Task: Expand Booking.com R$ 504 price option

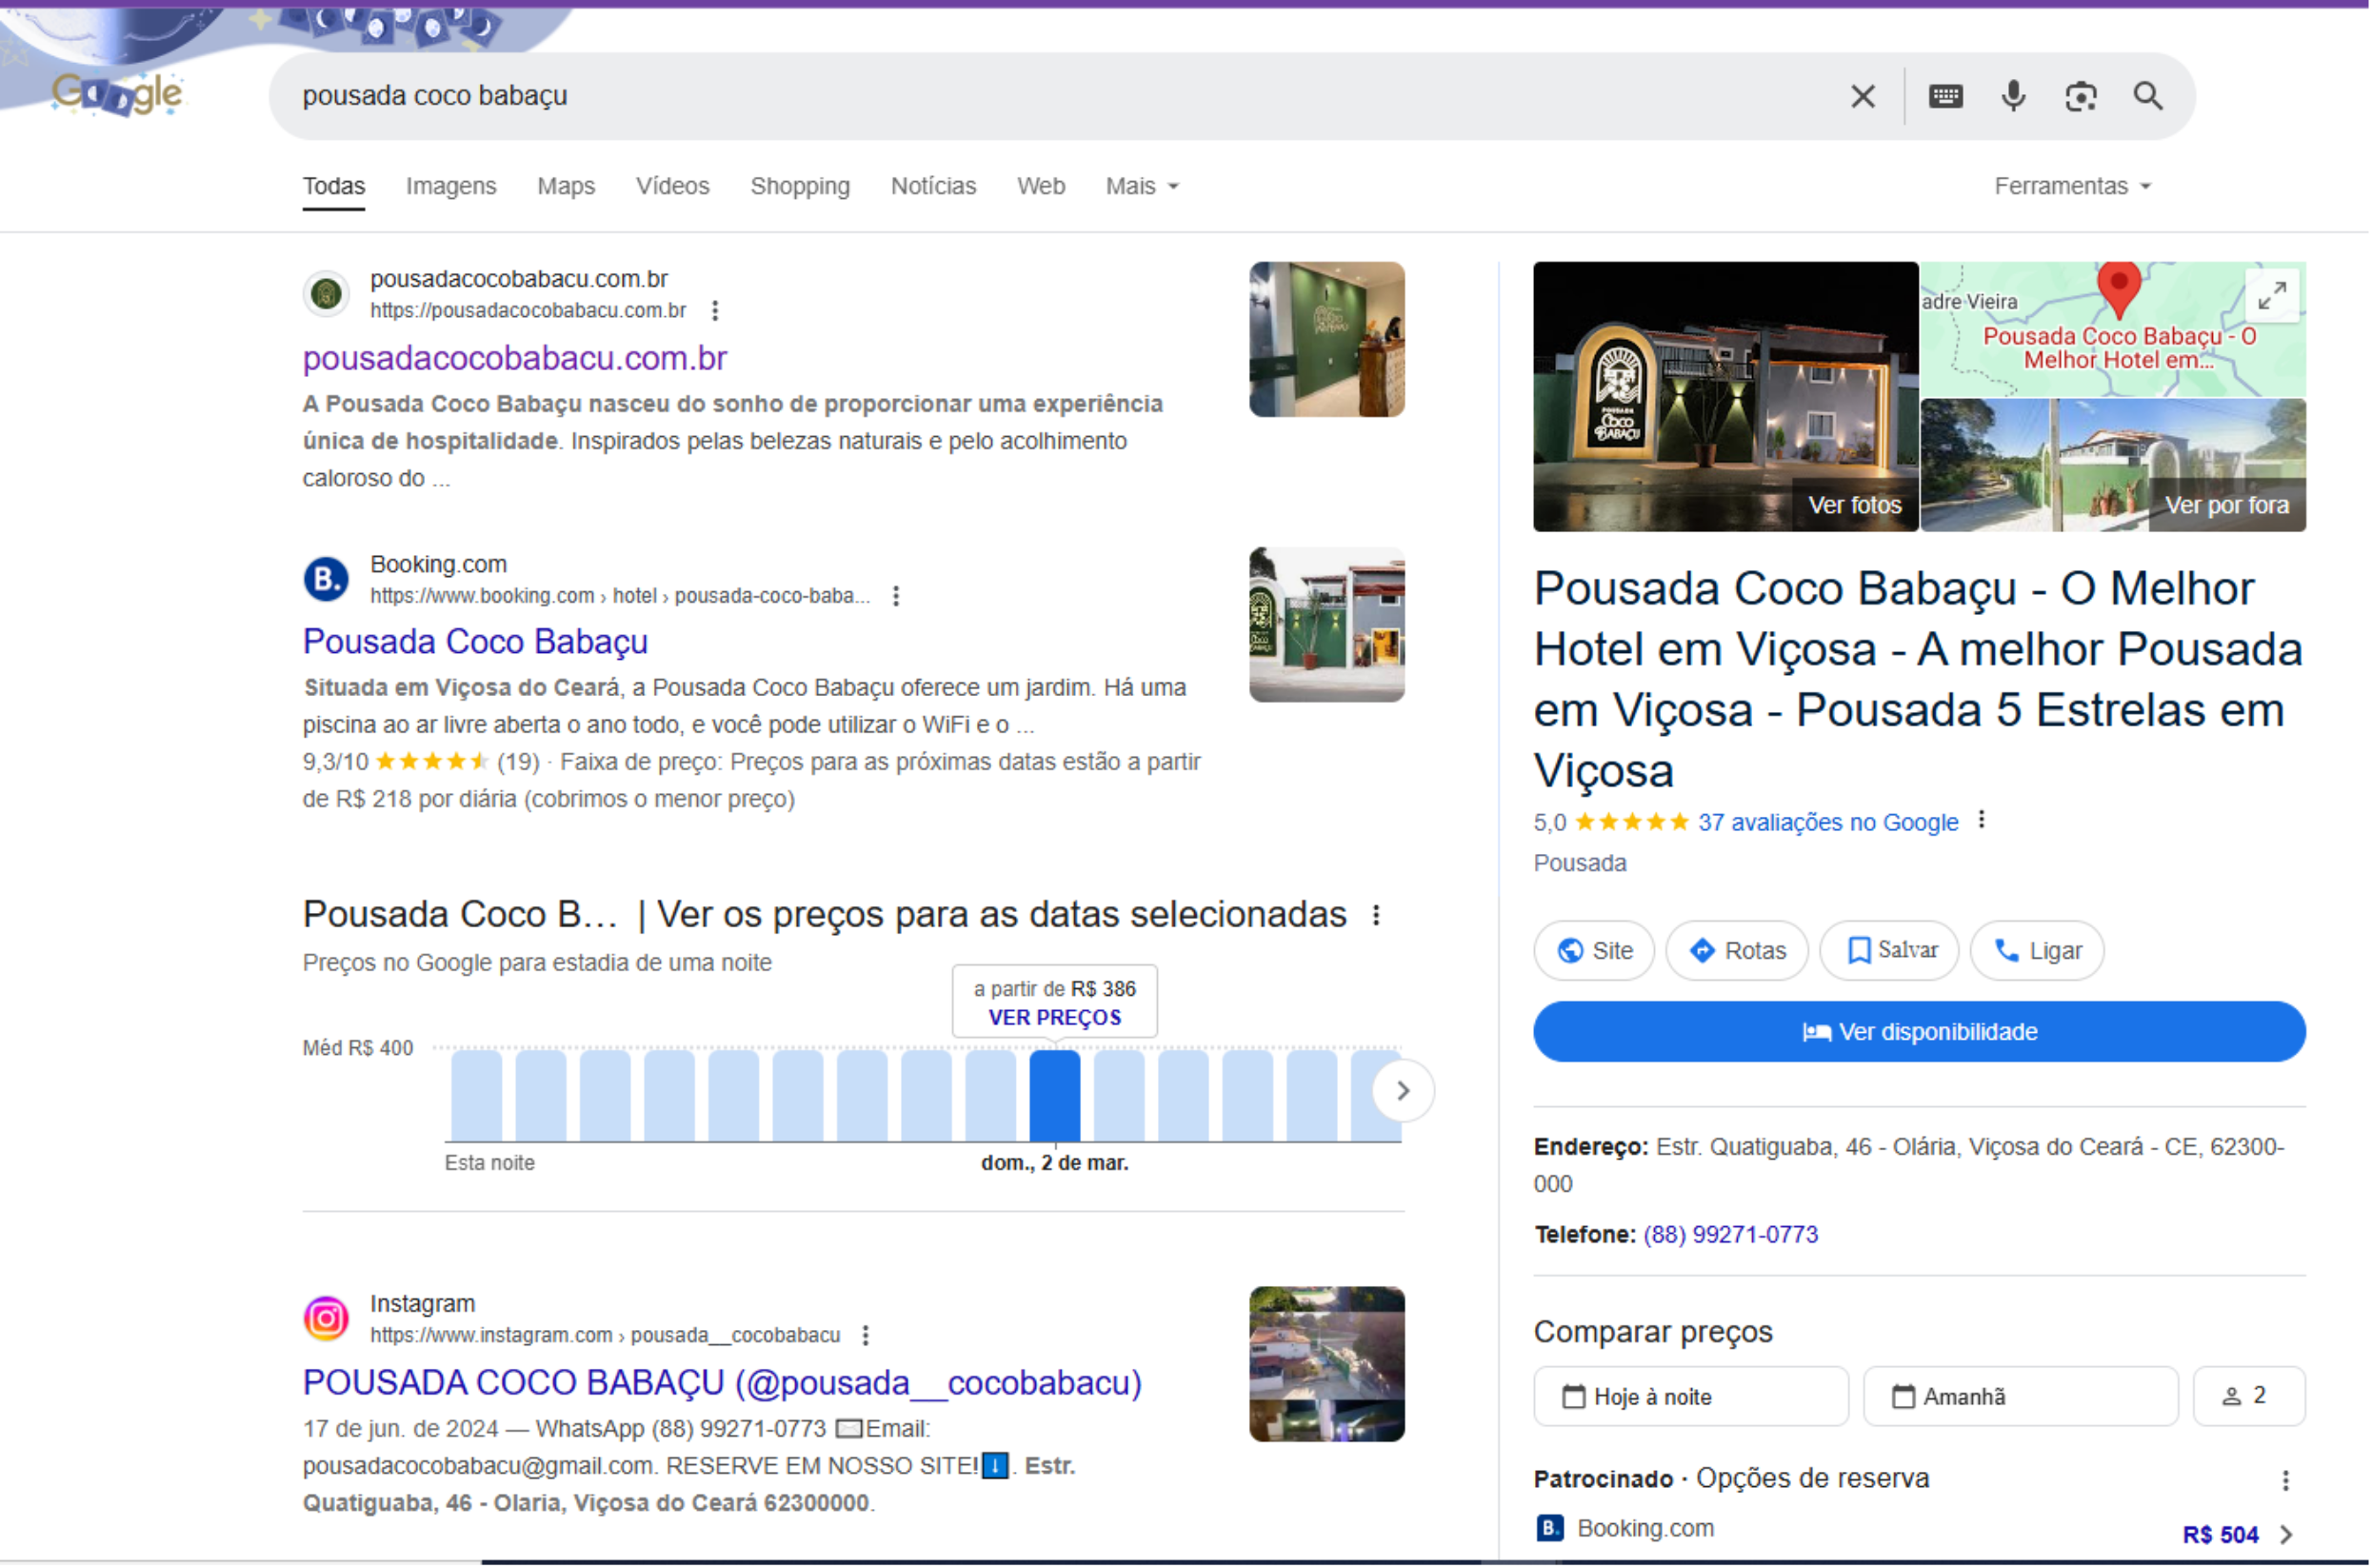Action: tap(2236, 1535)
